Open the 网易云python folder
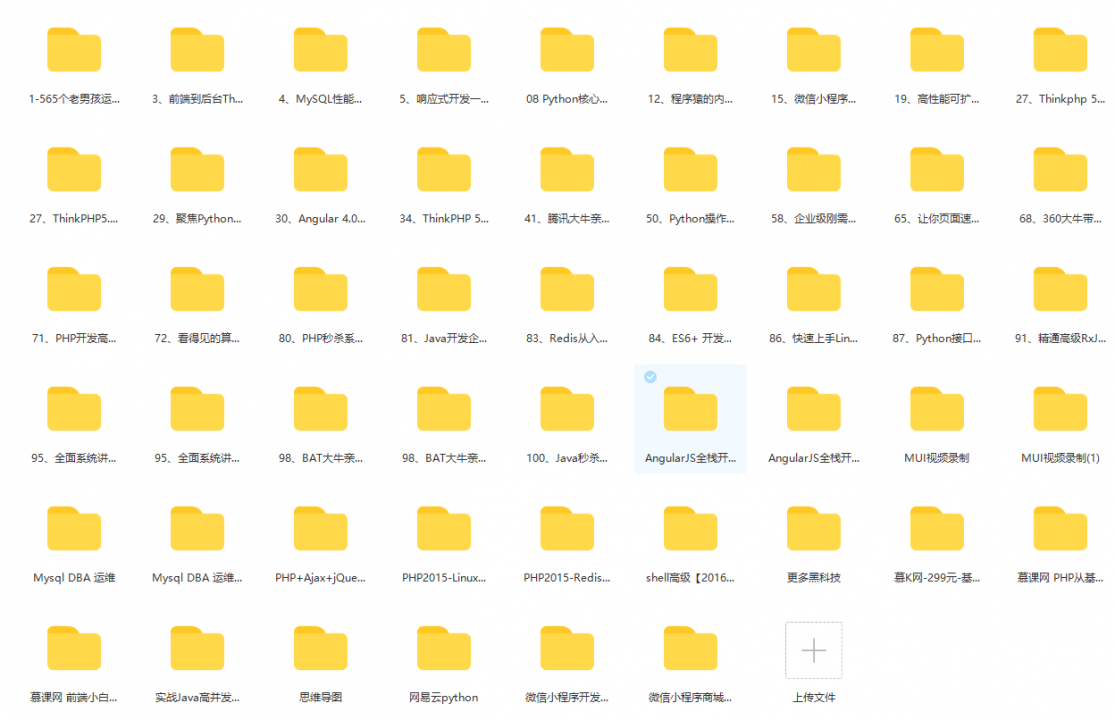The width and height of the screenshot is (1115, 720). tap(444, 648)
